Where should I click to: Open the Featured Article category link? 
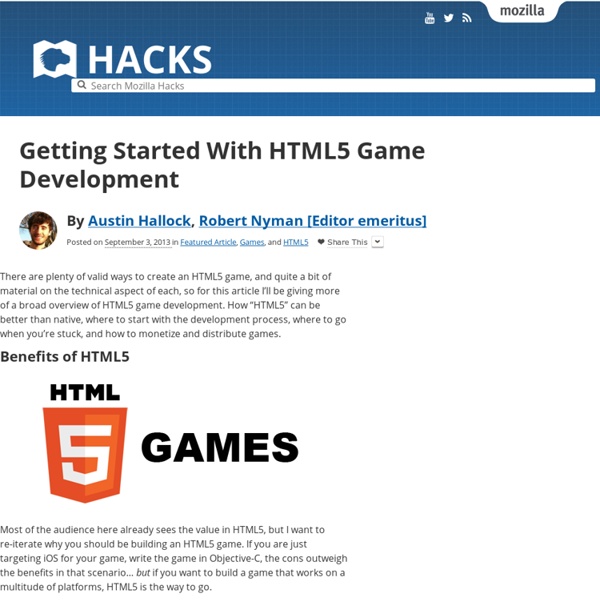point(208,242)
